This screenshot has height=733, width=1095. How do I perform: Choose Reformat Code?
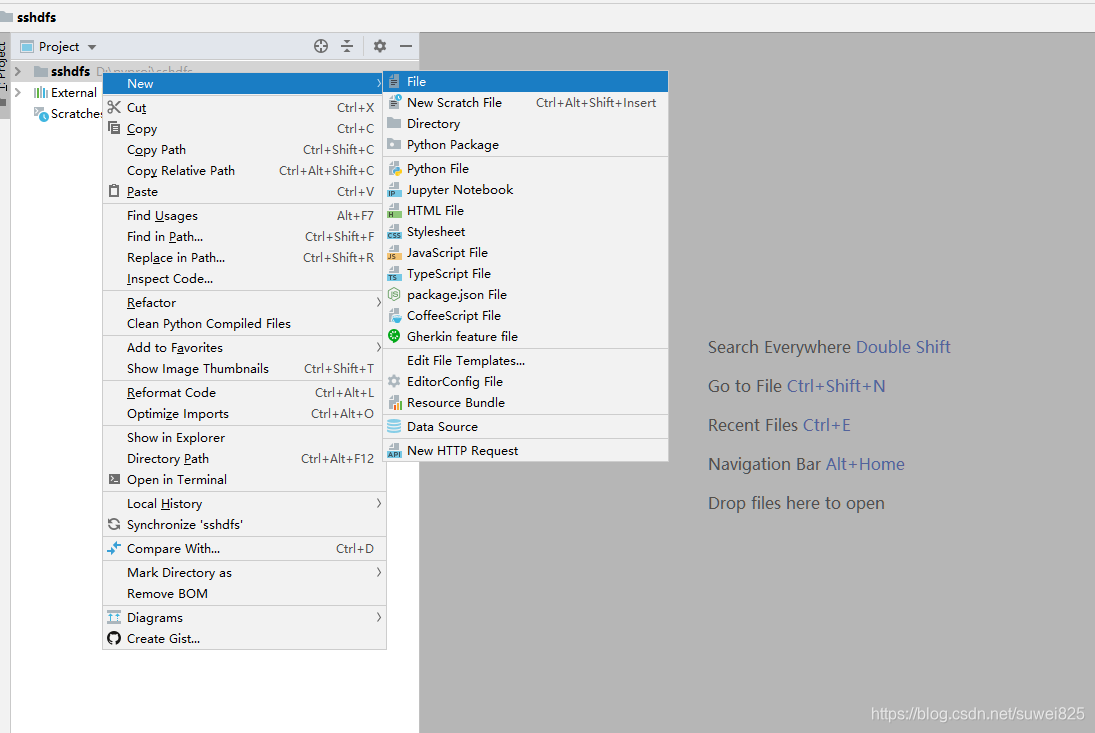tap(244, 392)
